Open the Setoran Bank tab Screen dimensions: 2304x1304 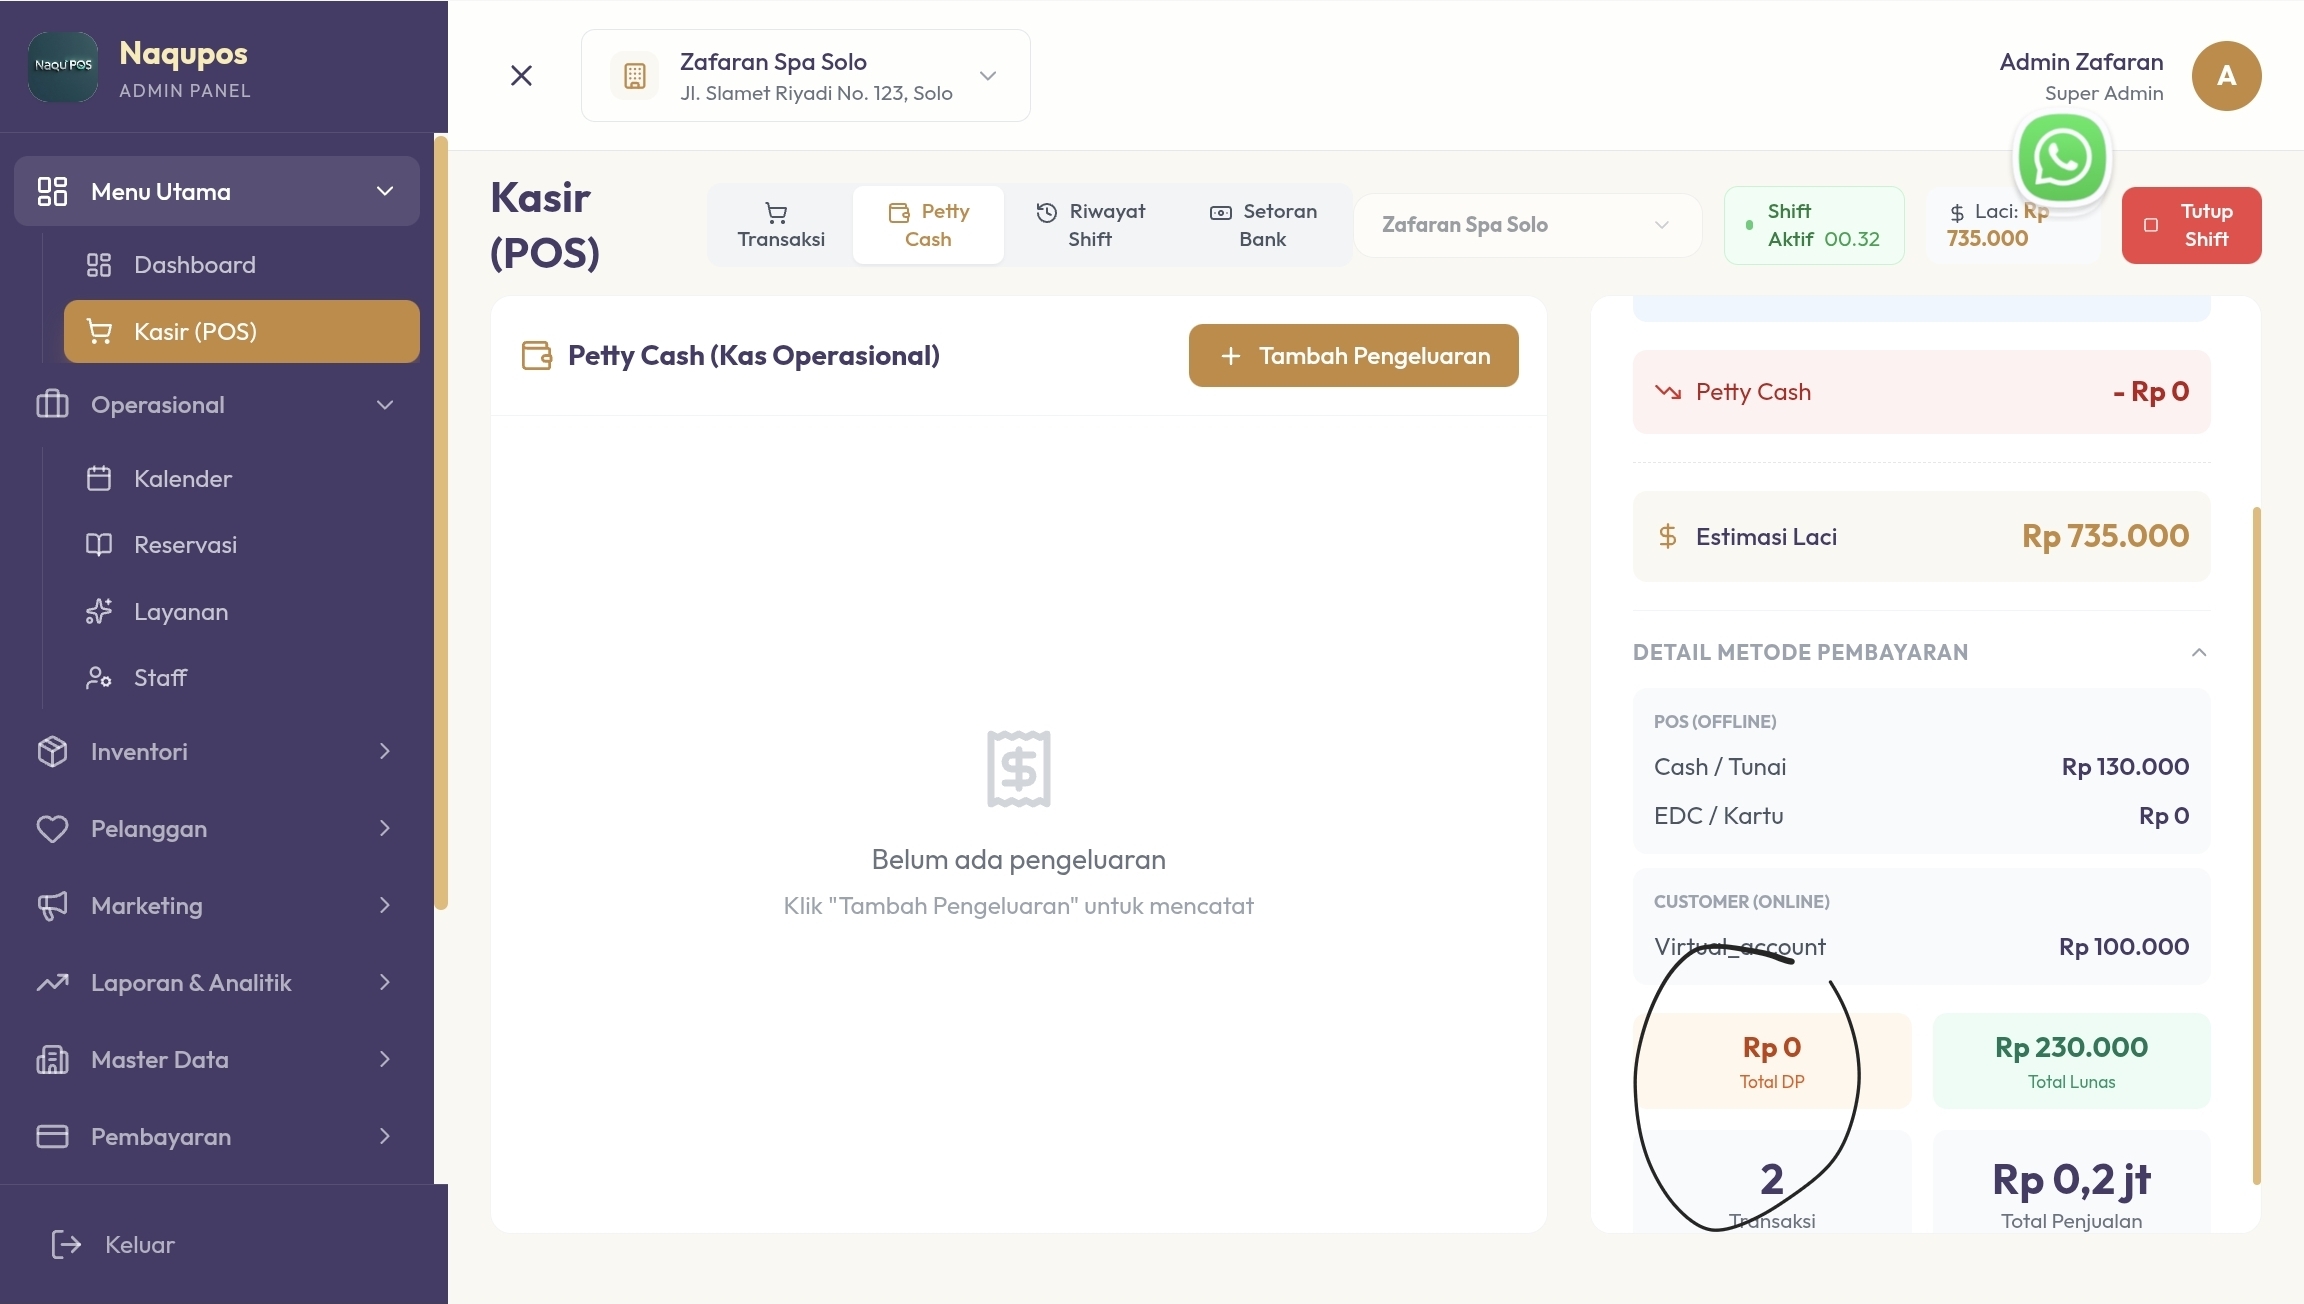coord(1263,225)
